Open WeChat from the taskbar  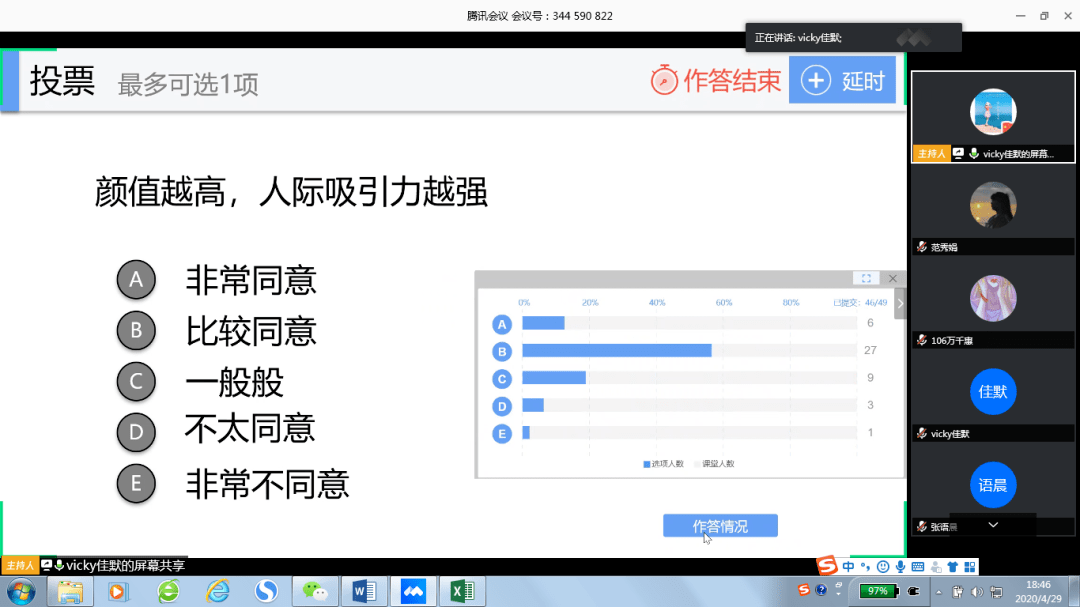[314, 591]
